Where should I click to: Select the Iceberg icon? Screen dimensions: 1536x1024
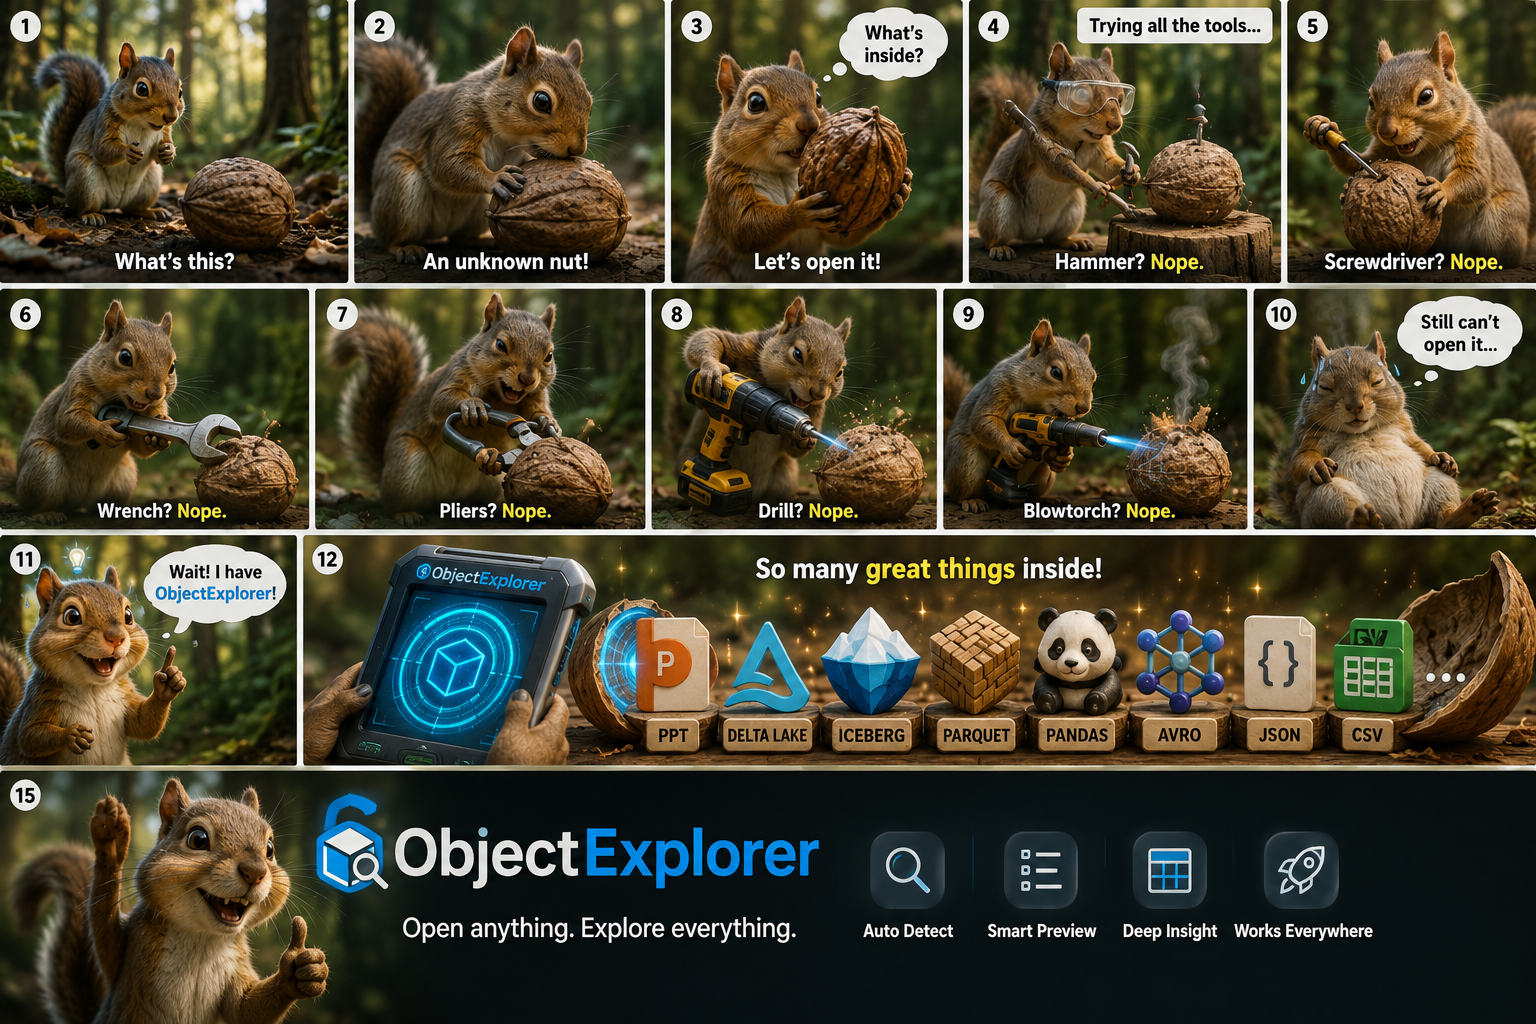click(x=870, y=662)
